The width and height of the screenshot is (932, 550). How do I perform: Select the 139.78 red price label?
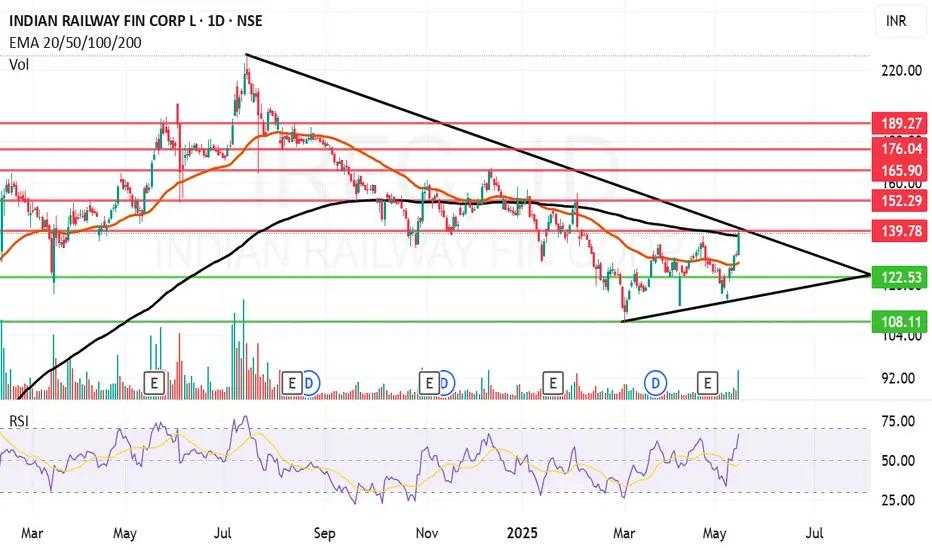(x=900, y=231)
